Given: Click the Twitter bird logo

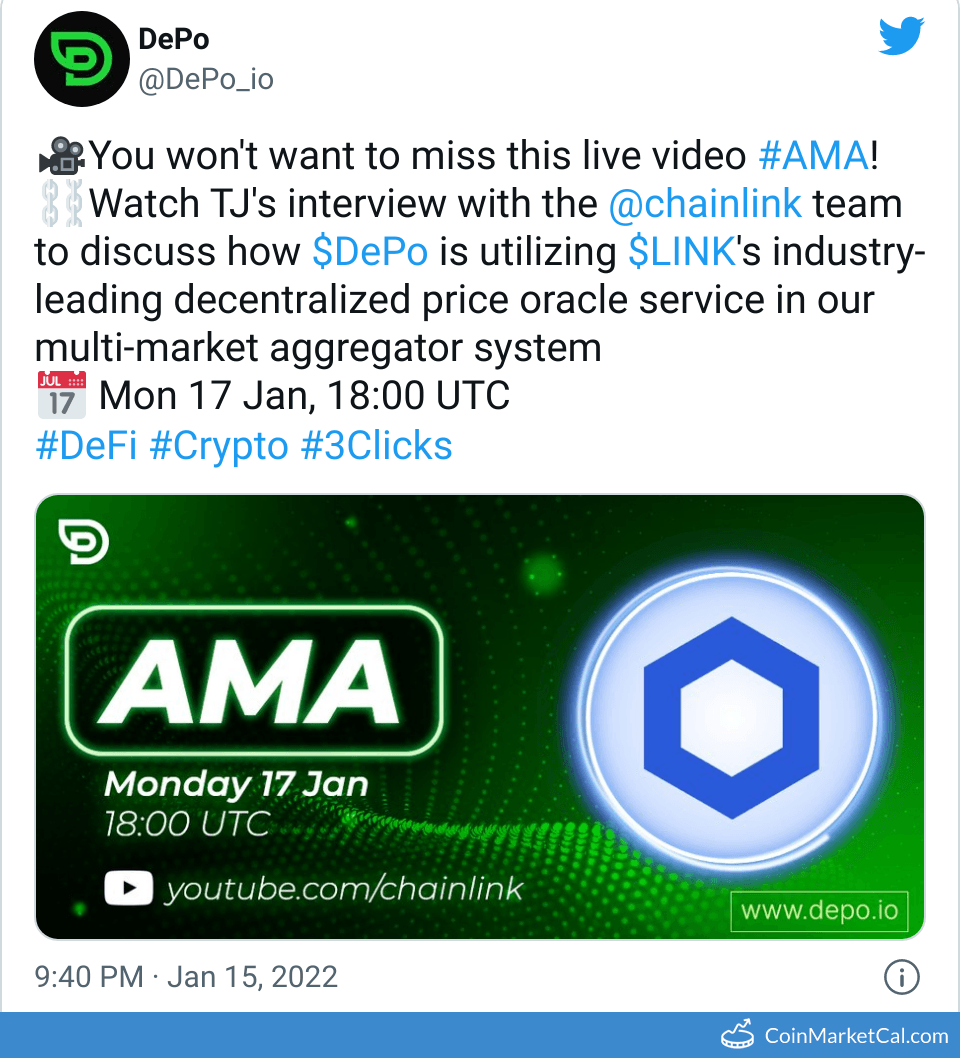Looking at the screenshot, I should pos(904,38).
